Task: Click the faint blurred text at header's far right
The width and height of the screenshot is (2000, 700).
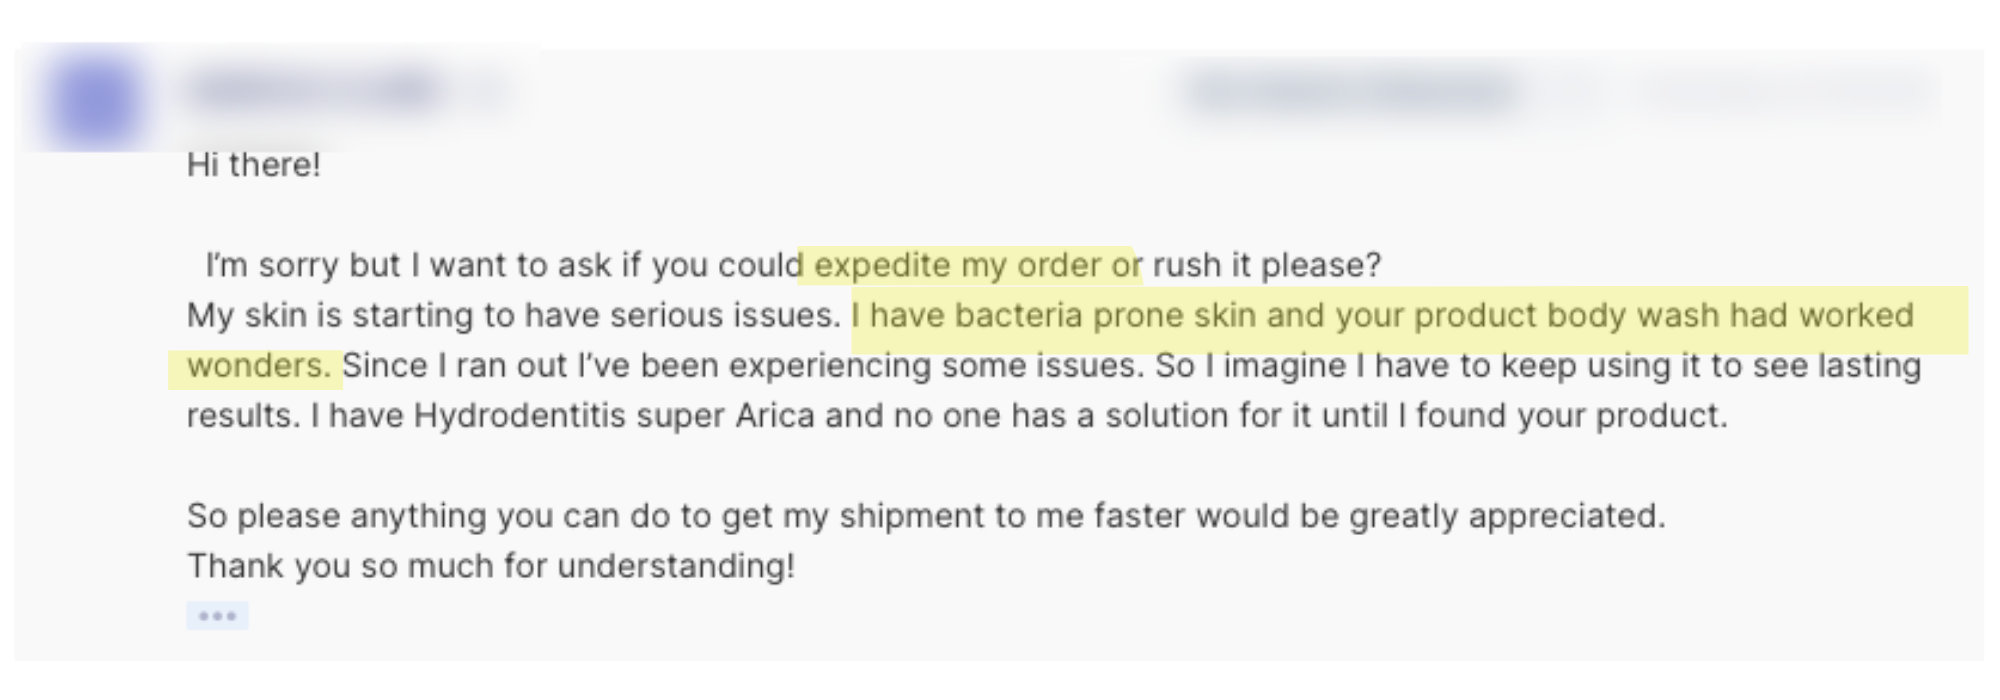Action: click(x=1790, y=92)
